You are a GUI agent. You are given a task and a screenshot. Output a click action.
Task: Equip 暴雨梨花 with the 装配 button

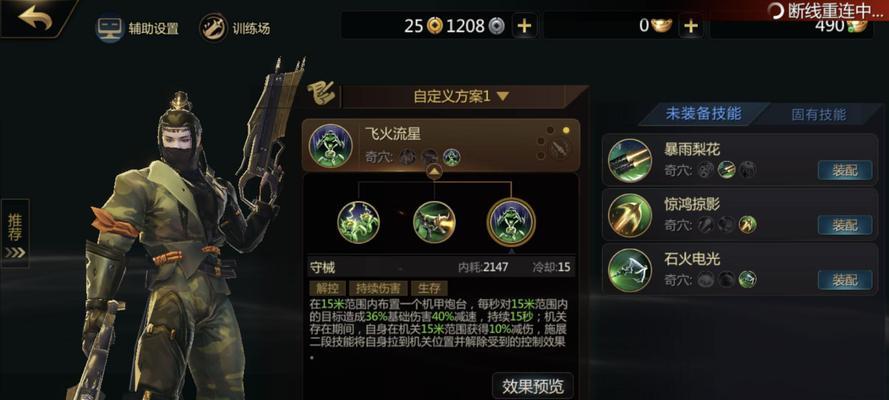click(x=845, y=170)
